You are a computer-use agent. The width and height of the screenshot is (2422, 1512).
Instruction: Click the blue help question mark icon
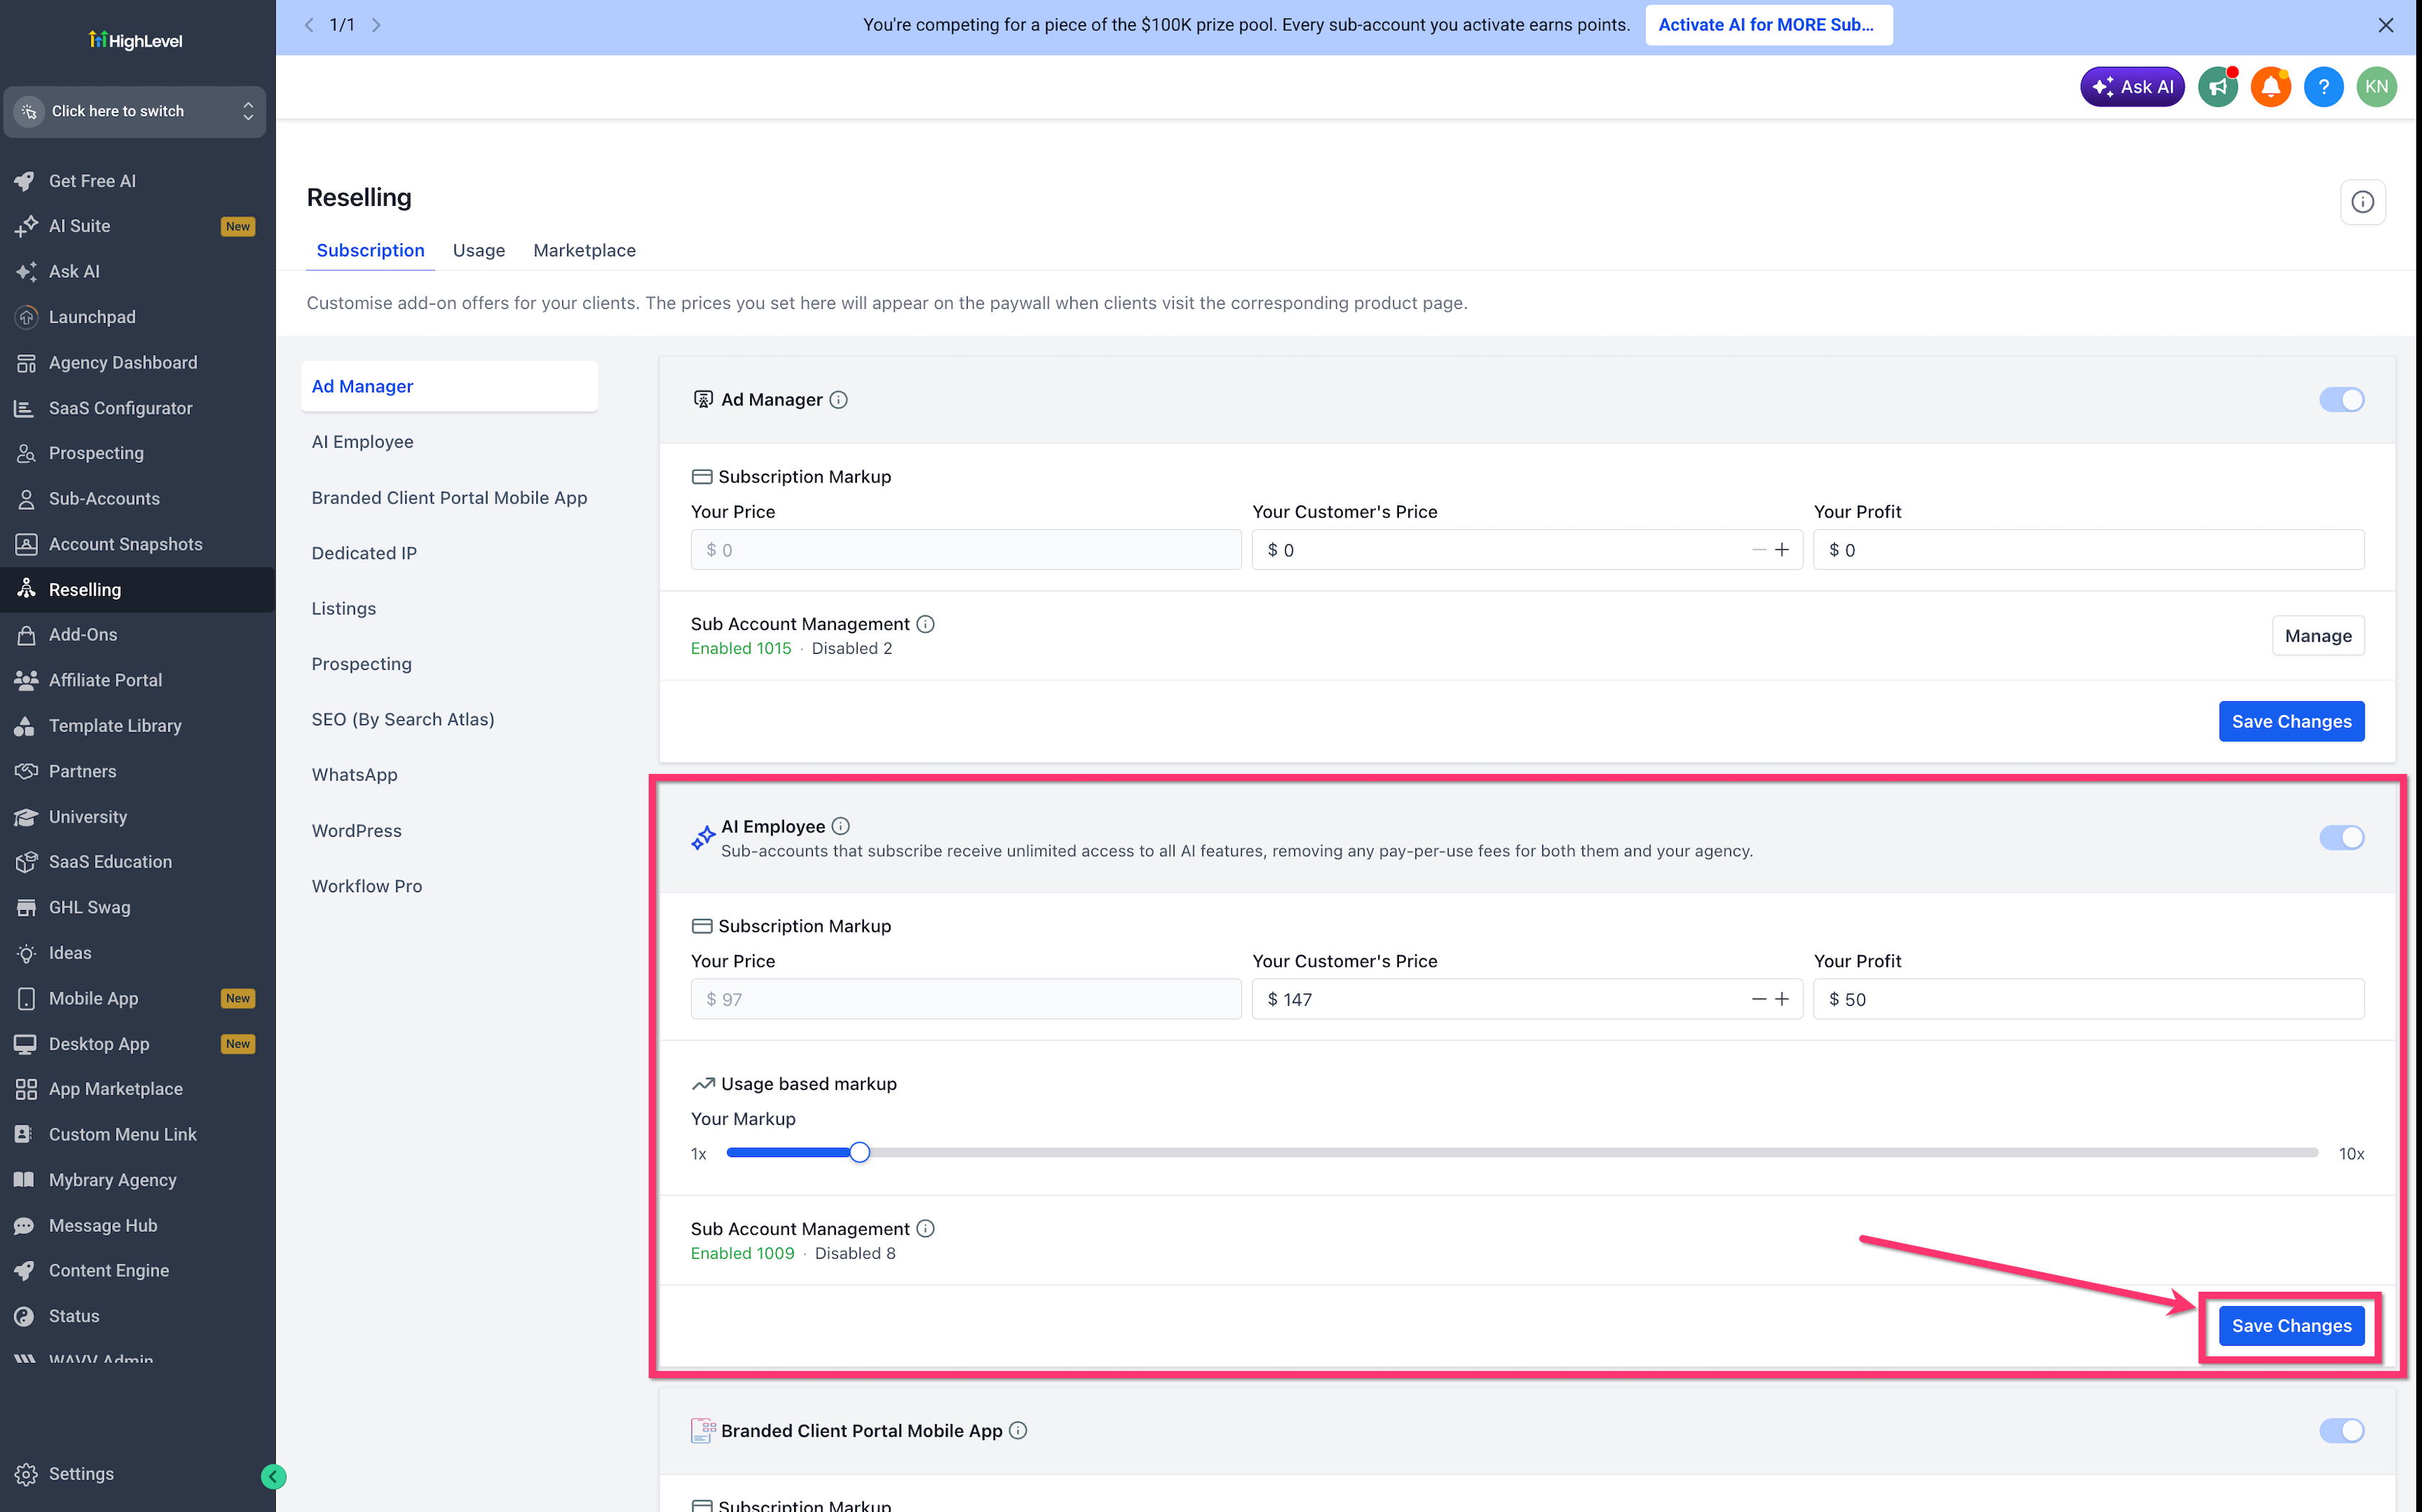(2324, 87)
